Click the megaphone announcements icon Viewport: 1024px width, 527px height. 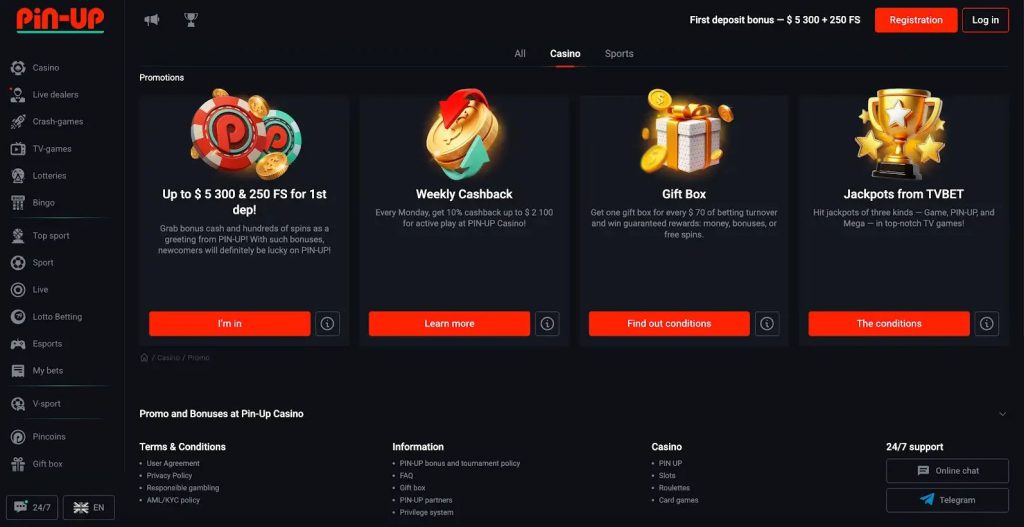[x=152, y=20]
